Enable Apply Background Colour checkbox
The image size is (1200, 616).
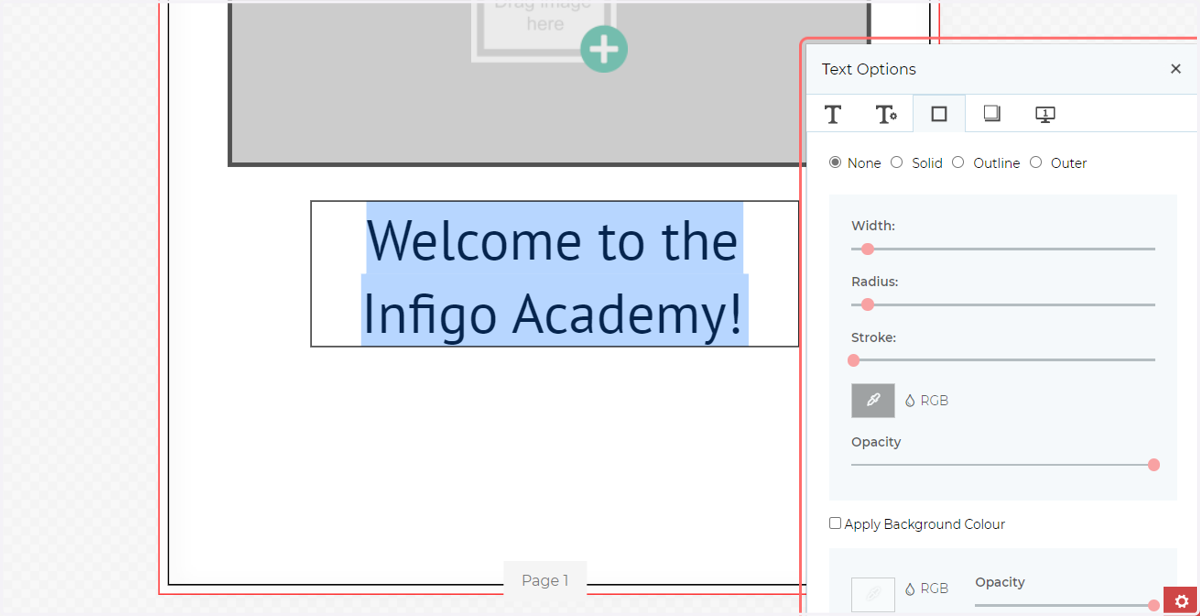click(835, 523)
